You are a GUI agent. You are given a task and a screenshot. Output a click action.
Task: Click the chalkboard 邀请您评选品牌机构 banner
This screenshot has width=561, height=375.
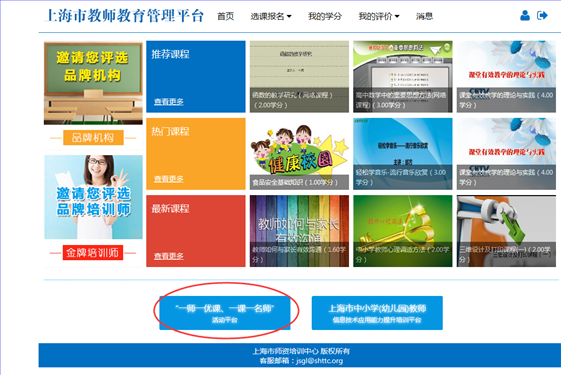click(x=93, y=83)
